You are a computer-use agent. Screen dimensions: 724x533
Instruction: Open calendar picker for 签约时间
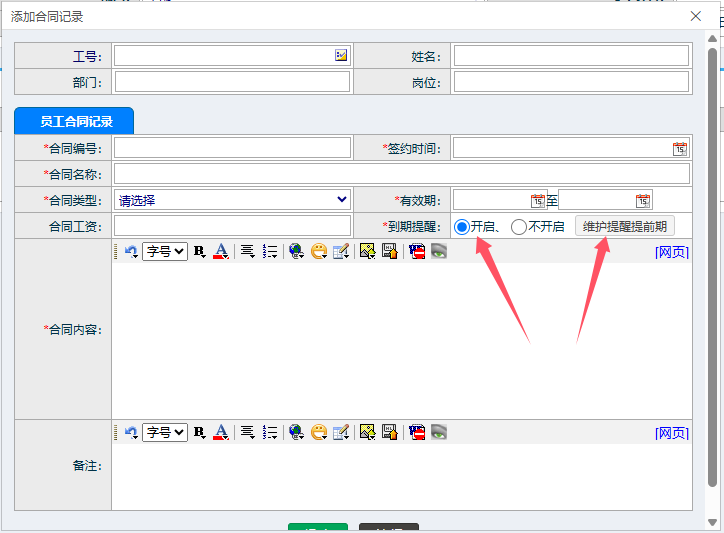click(x=680, y=148)
